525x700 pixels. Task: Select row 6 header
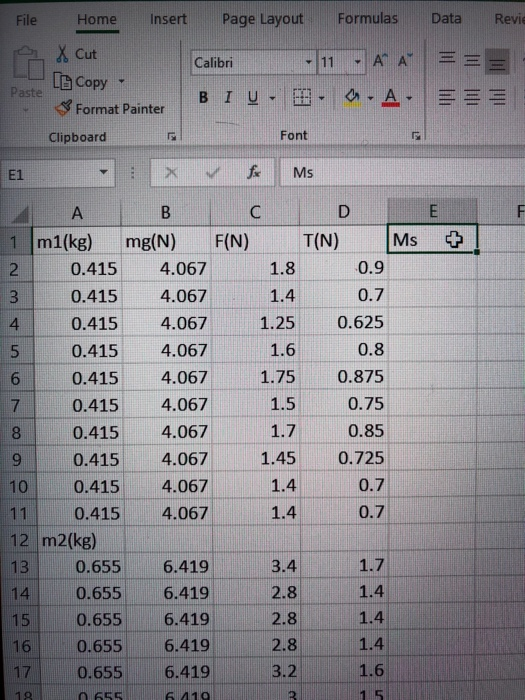tap(16, 379)
